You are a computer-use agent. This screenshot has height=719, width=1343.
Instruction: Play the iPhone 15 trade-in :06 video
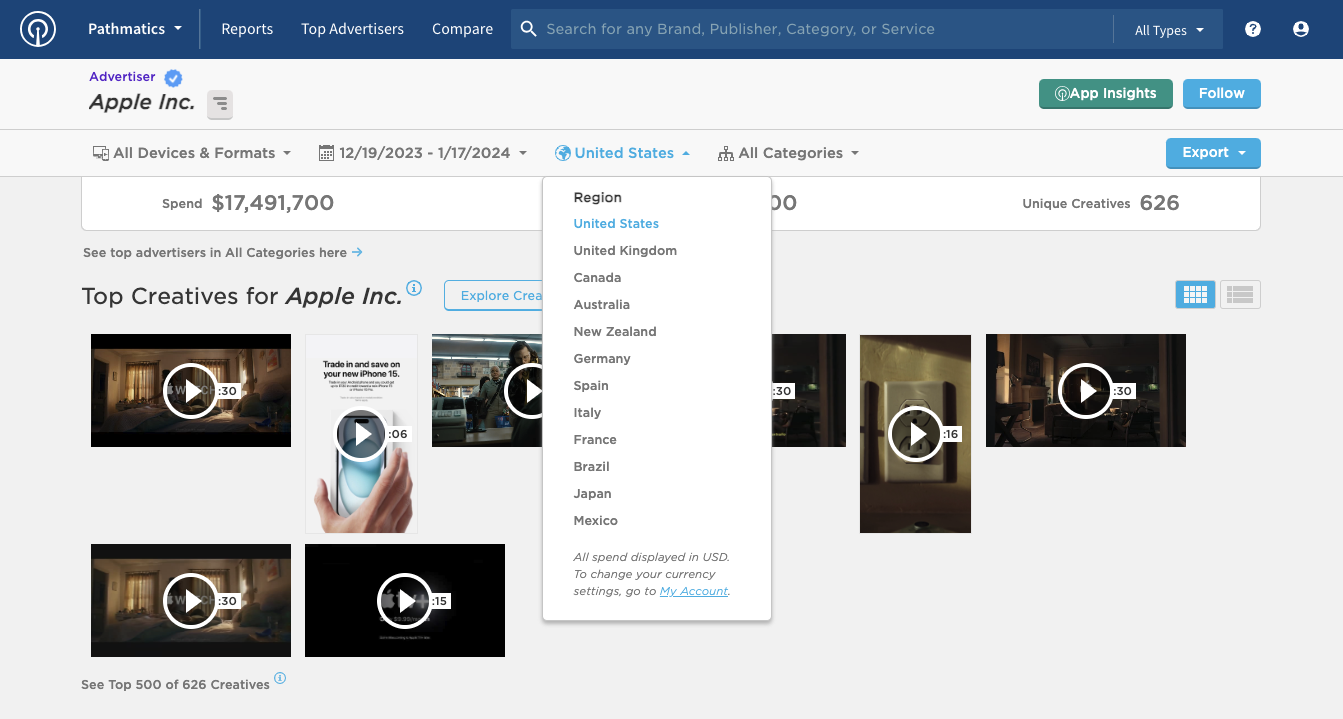(x=361, y=434)
